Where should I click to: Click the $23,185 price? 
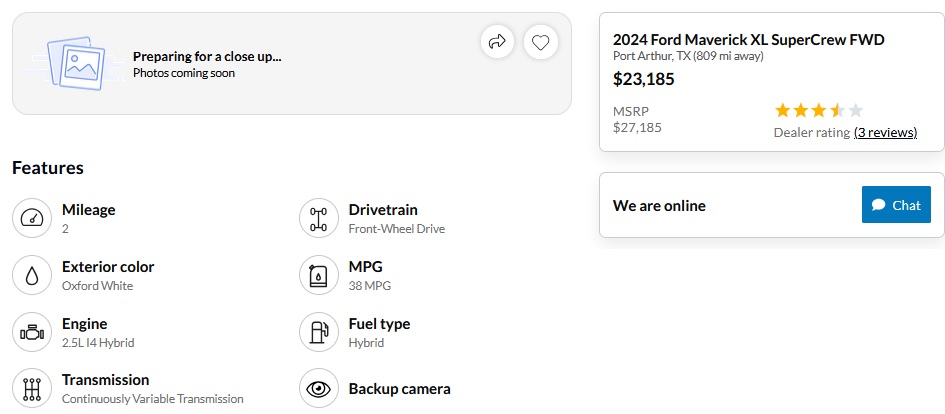click(x=644, y=79)
